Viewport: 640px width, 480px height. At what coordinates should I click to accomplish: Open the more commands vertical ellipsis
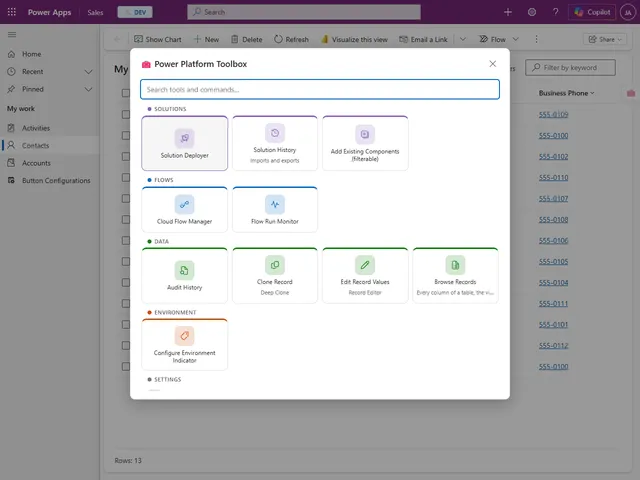click(536, 39)
